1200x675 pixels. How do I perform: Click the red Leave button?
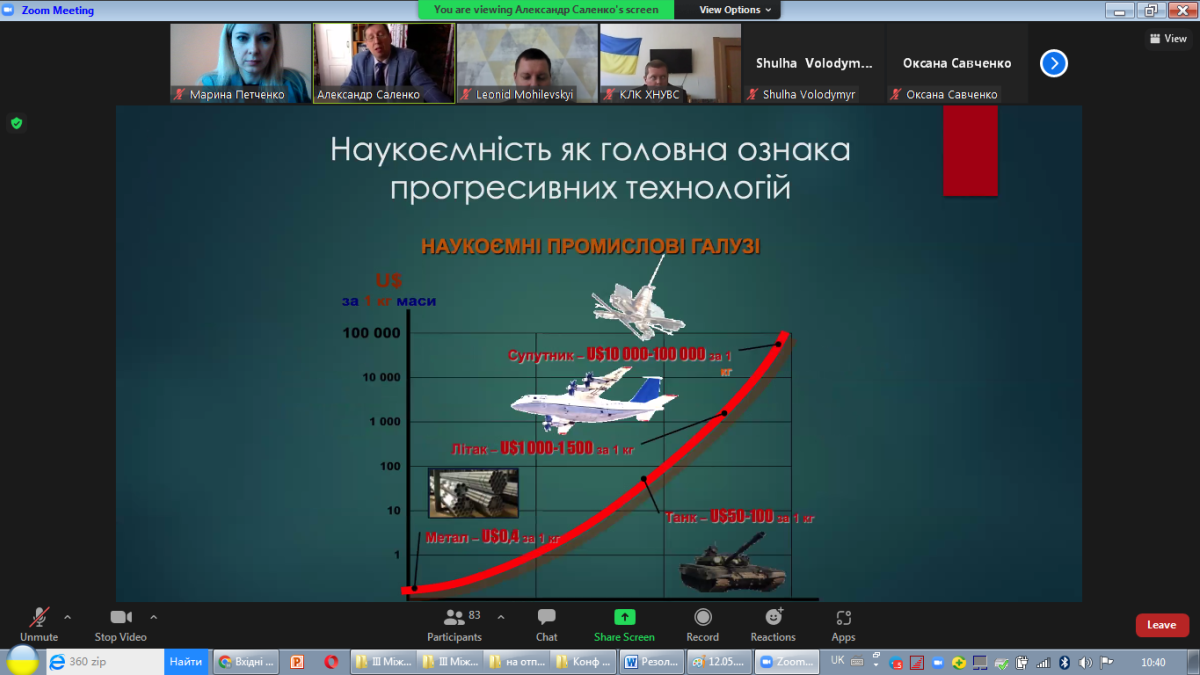[x=1161, y=625]
